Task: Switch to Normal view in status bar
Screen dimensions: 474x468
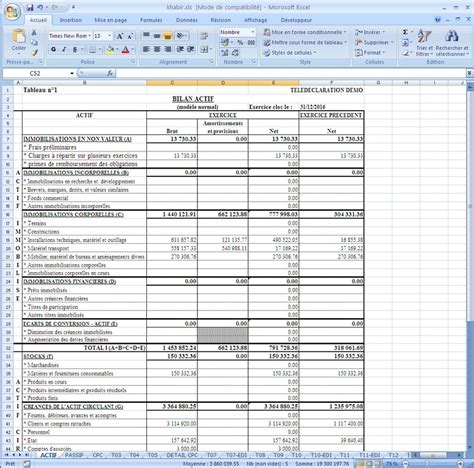Action: (360, 464)
